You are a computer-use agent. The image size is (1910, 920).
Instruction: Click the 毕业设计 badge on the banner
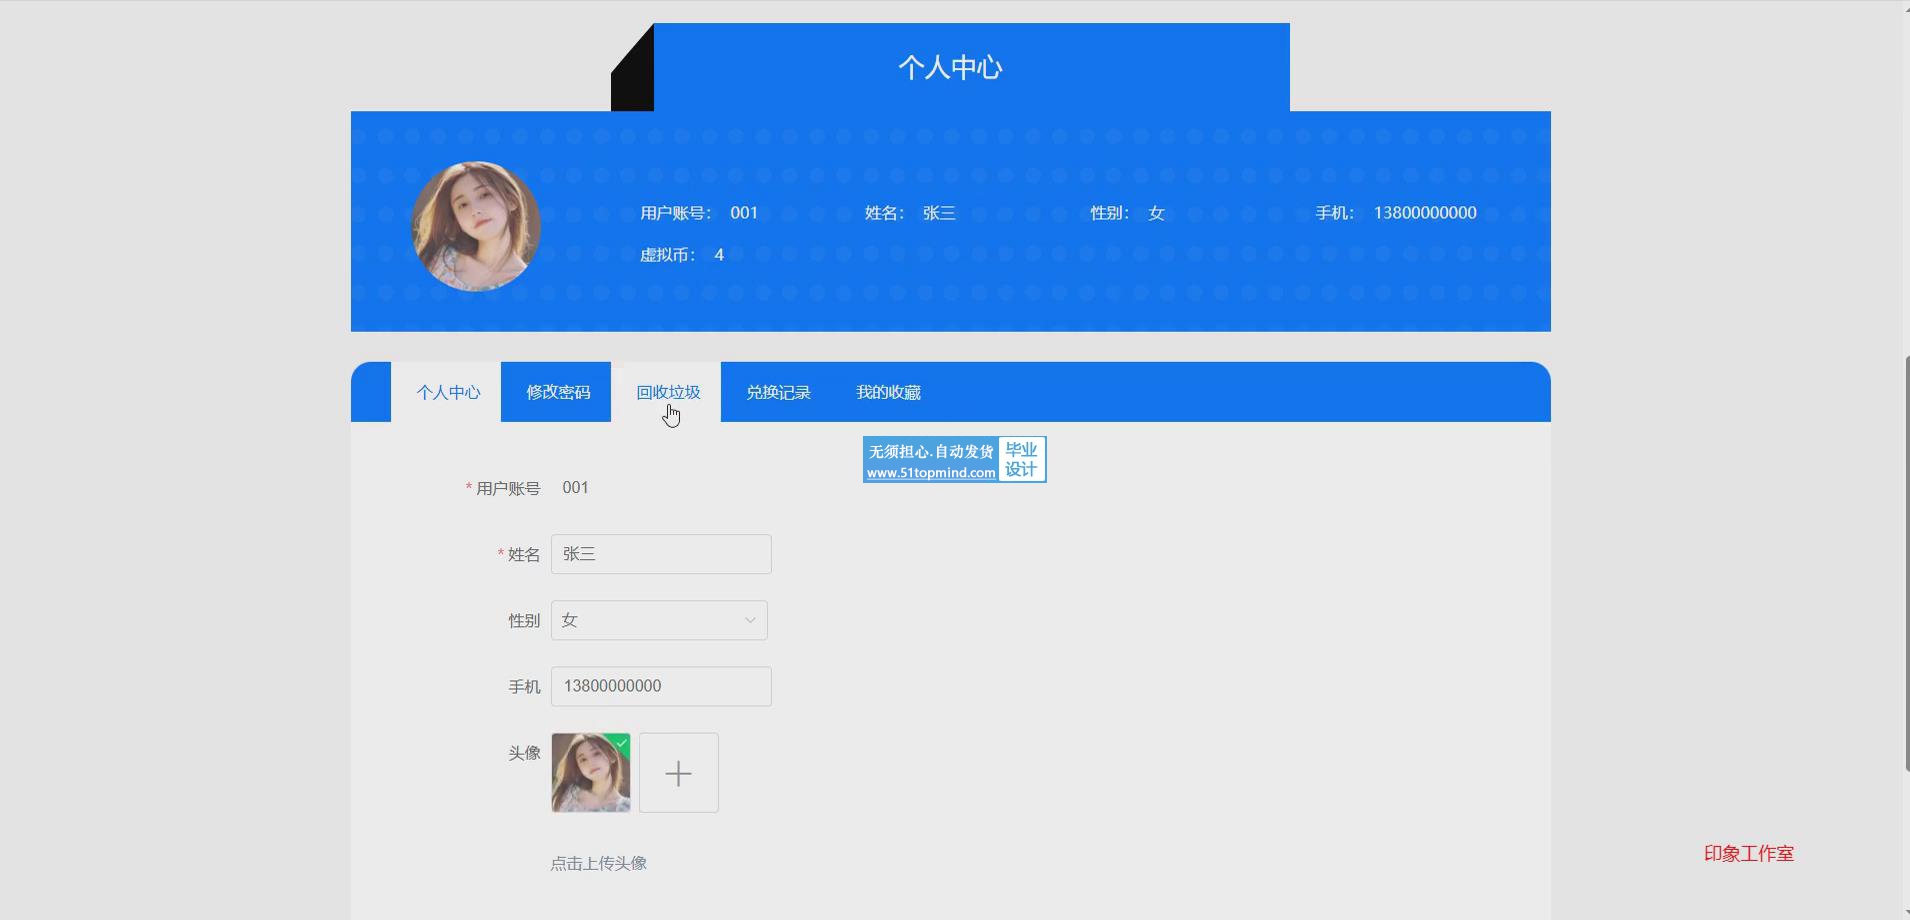[1021, 460]
